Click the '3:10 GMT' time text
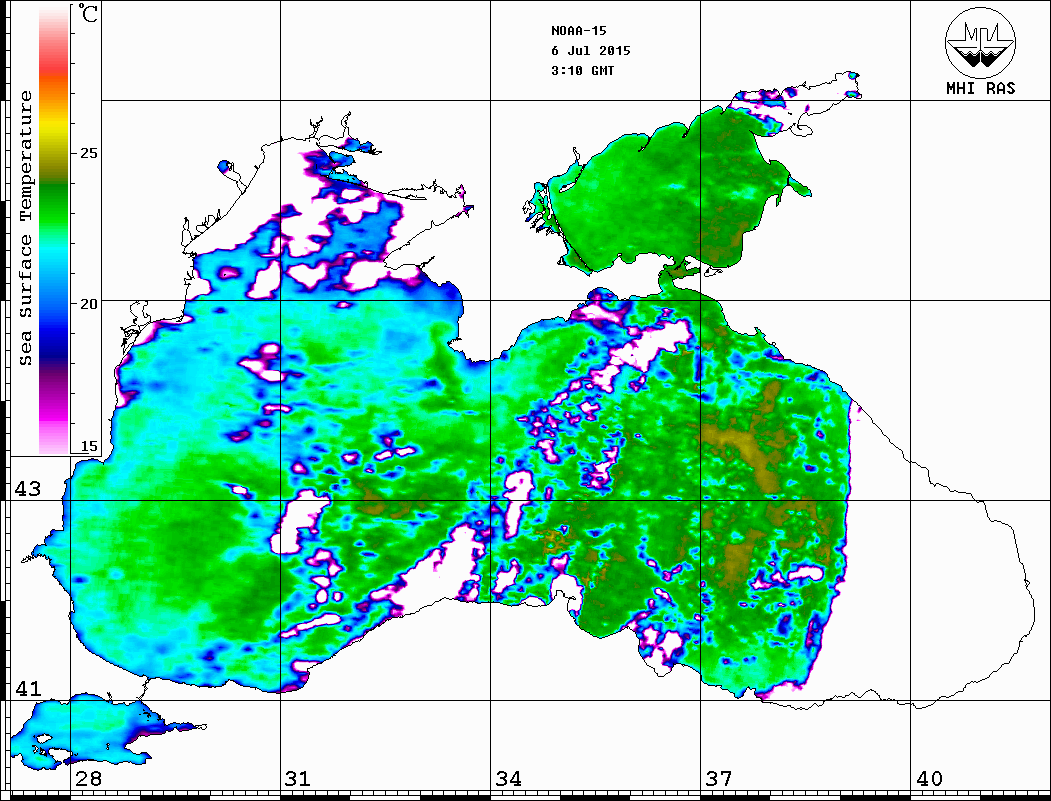 click(x=582, y=70)
